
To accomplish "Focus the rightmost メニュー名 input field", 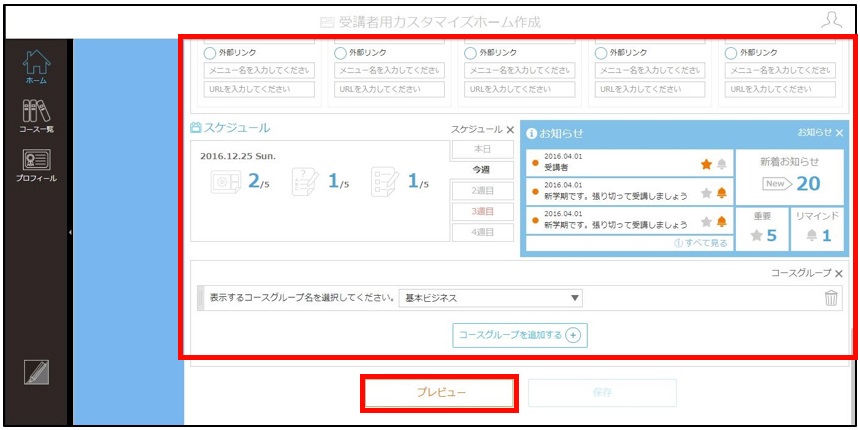I will [x=780, y=70].
